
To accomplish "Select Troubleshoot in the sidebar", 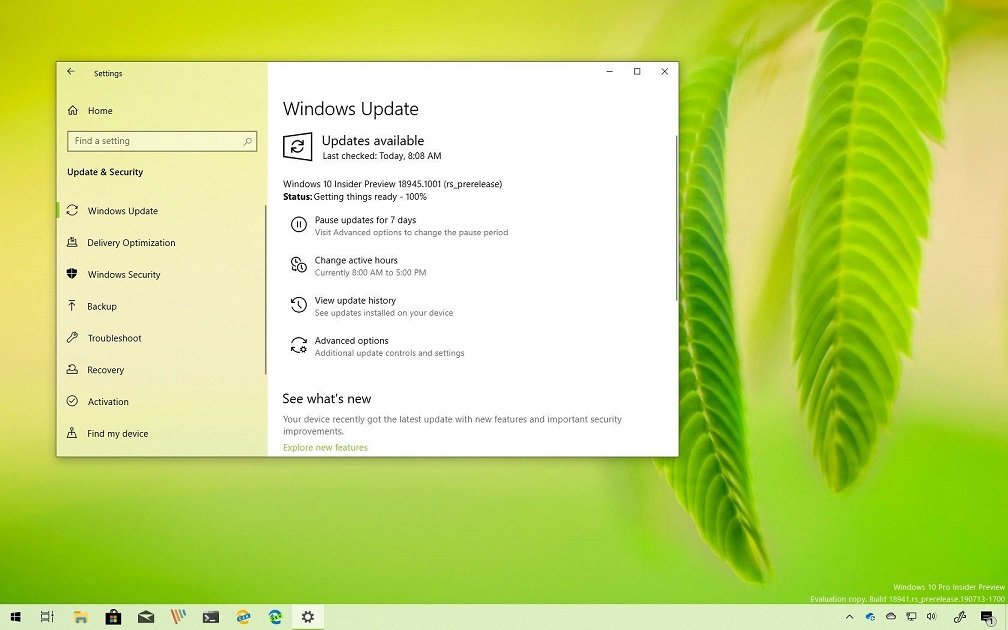I will 114,338.
